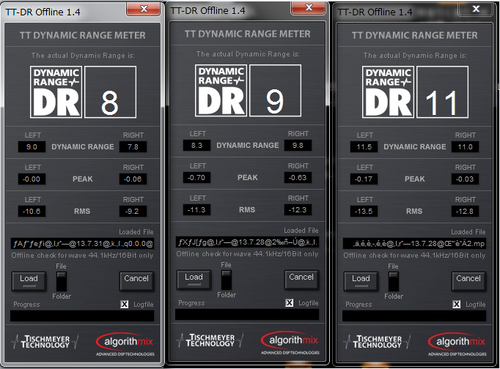Toggle Logfile checkbox in the DR 9 window

click(289, 303)
